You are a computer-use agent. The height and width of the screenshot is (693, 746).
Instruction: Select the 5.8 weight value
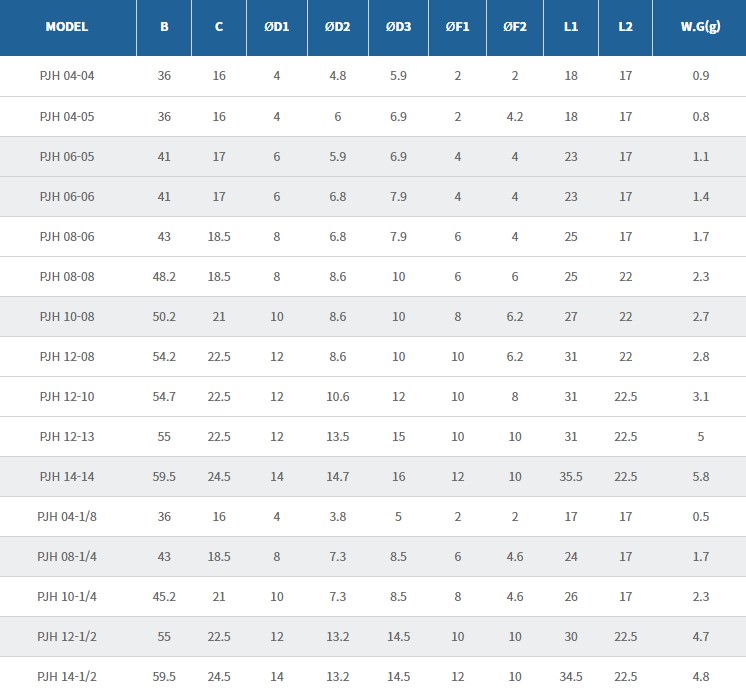click(x=700, y=477)
